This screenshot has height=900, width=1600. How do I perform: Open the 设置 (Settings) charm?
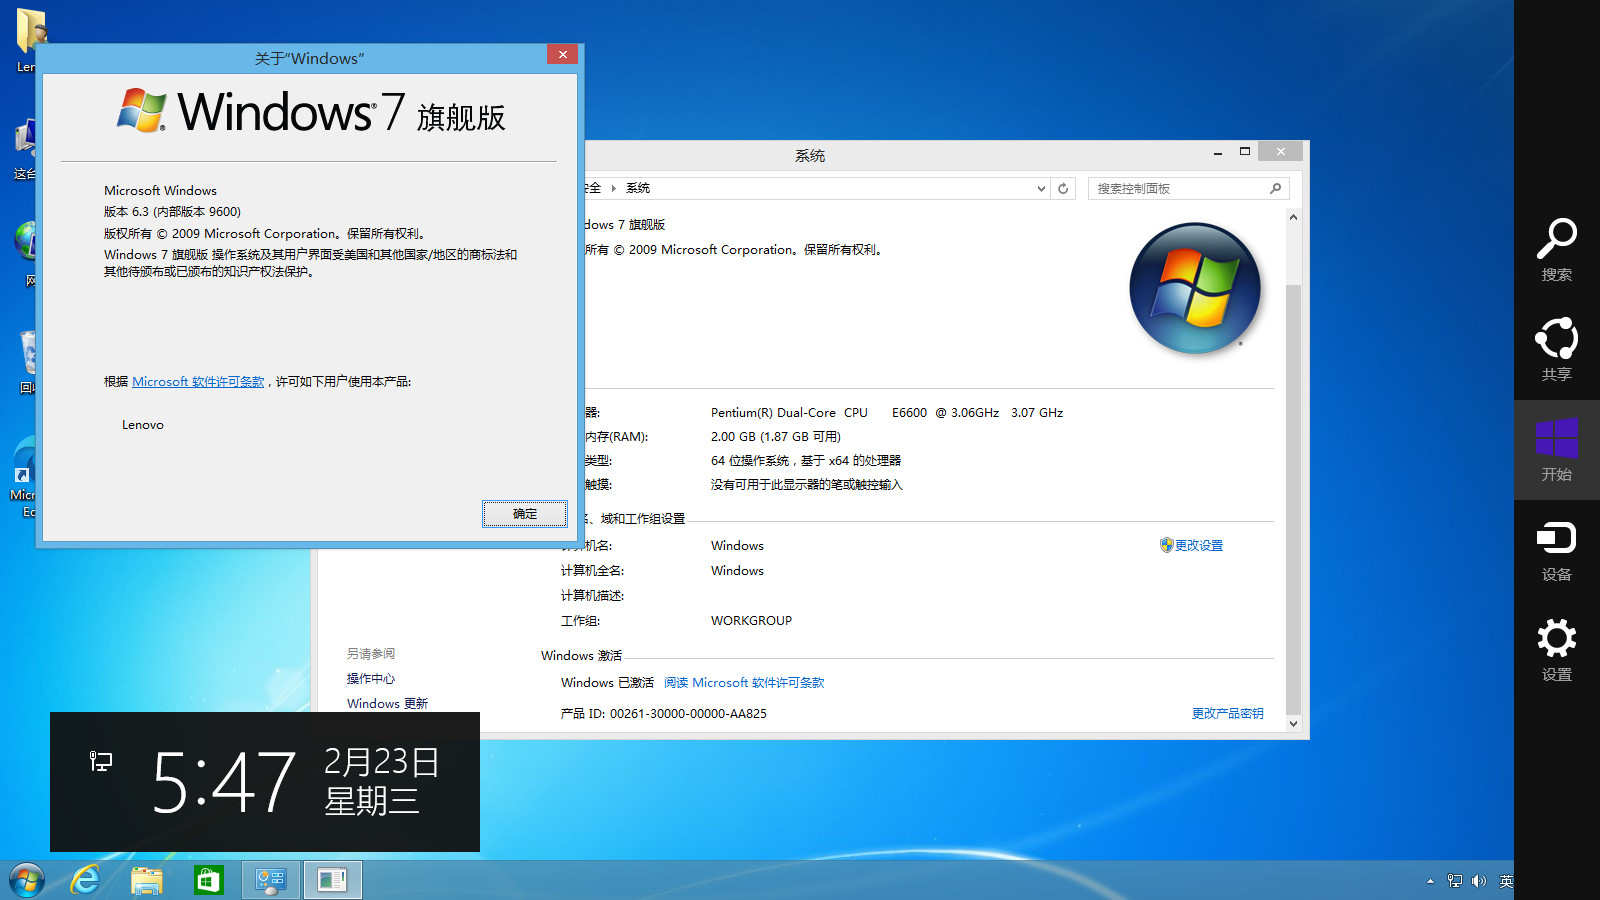[1556, 650]
